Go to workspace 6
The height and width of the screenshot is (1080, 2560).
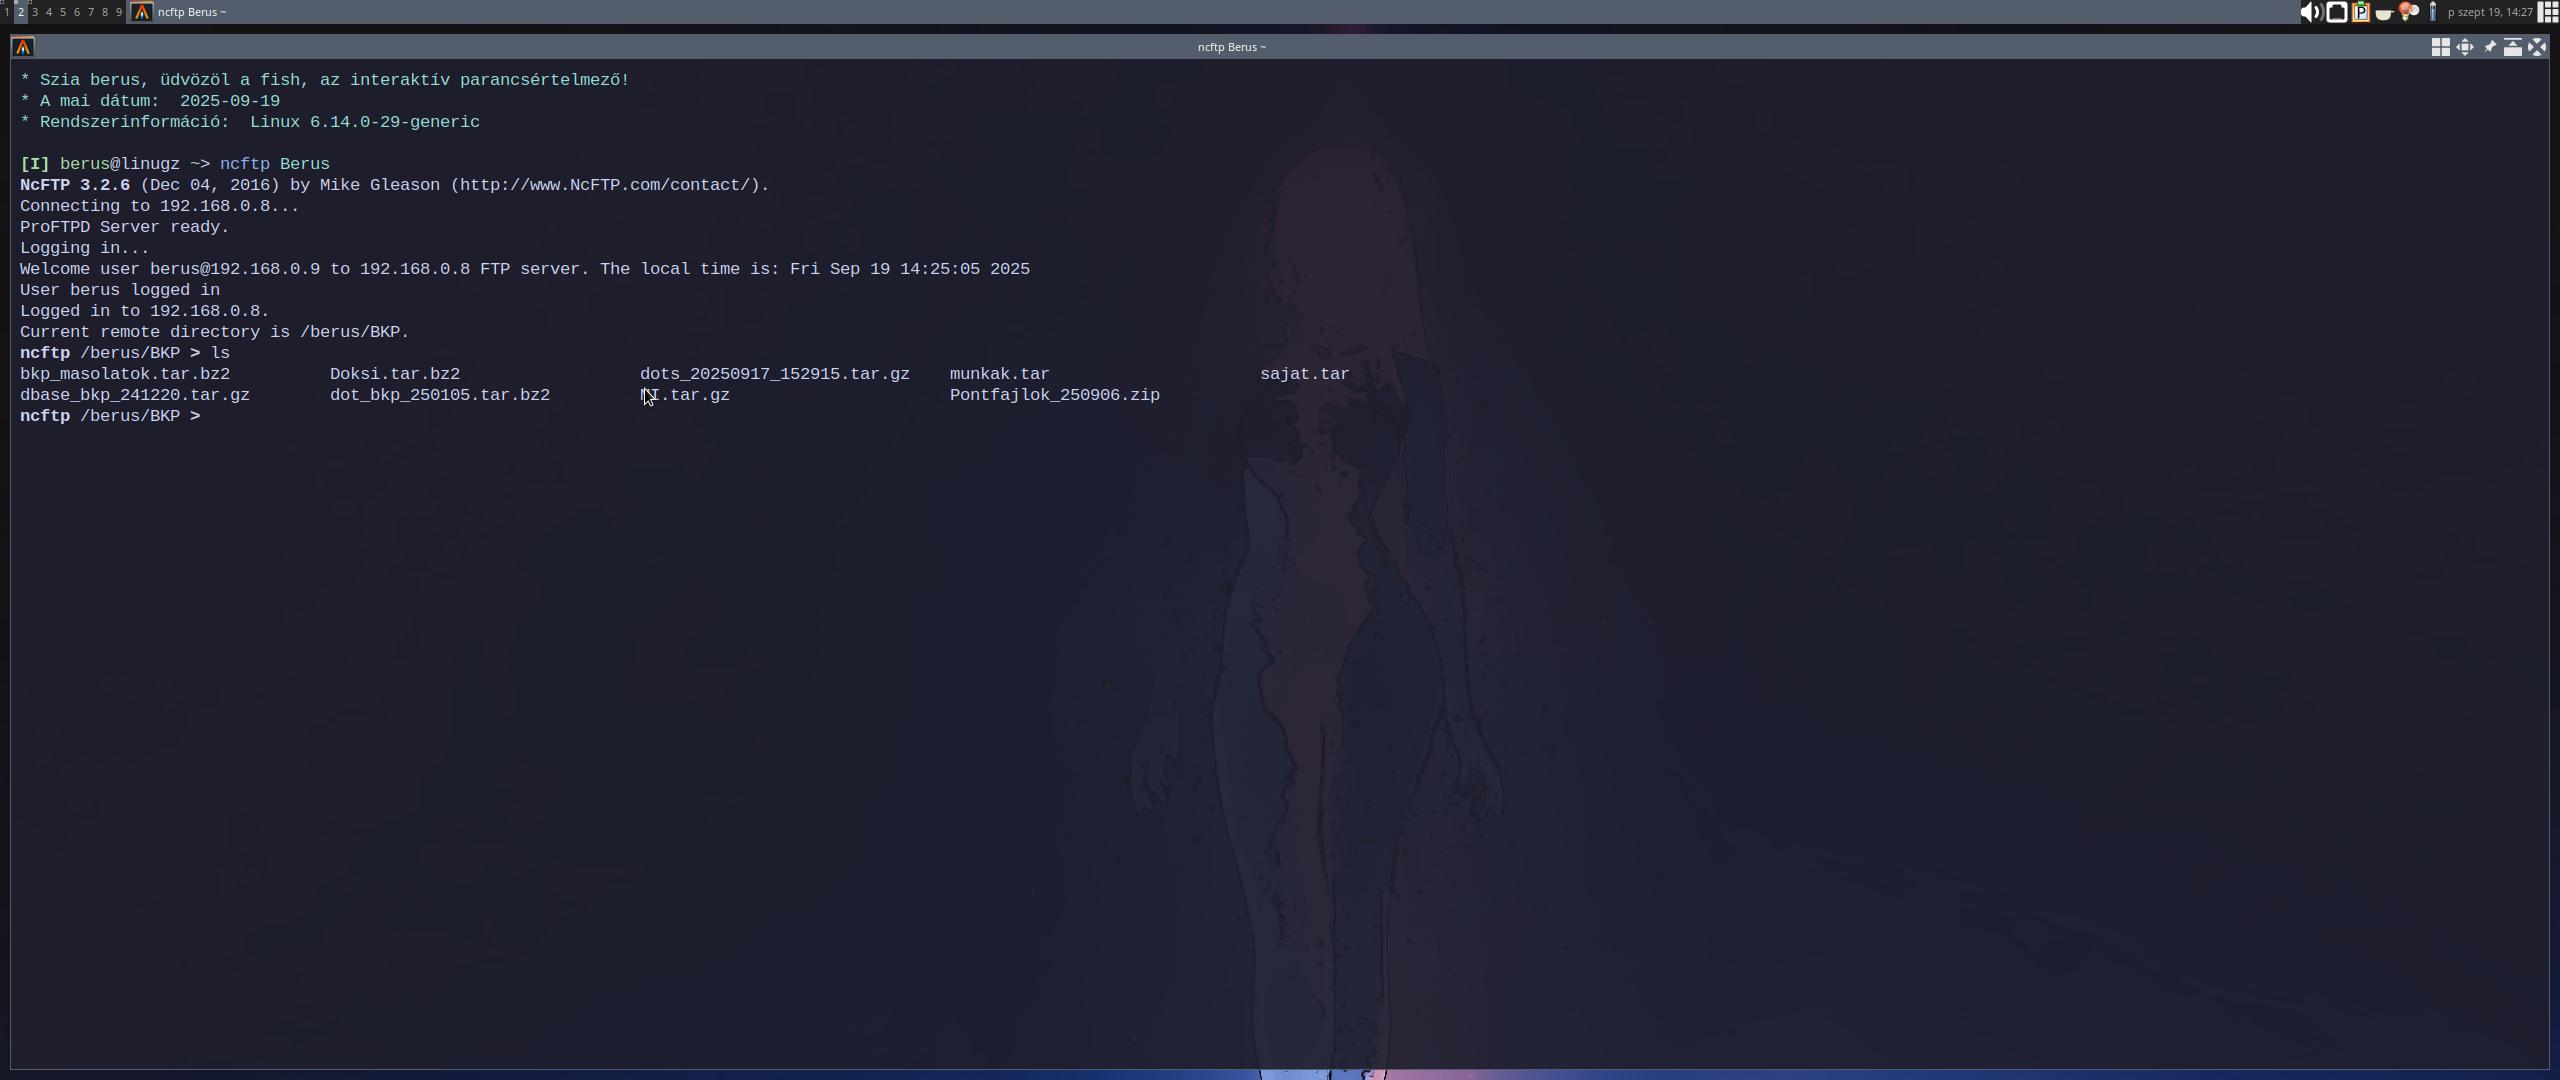[77, 12]
